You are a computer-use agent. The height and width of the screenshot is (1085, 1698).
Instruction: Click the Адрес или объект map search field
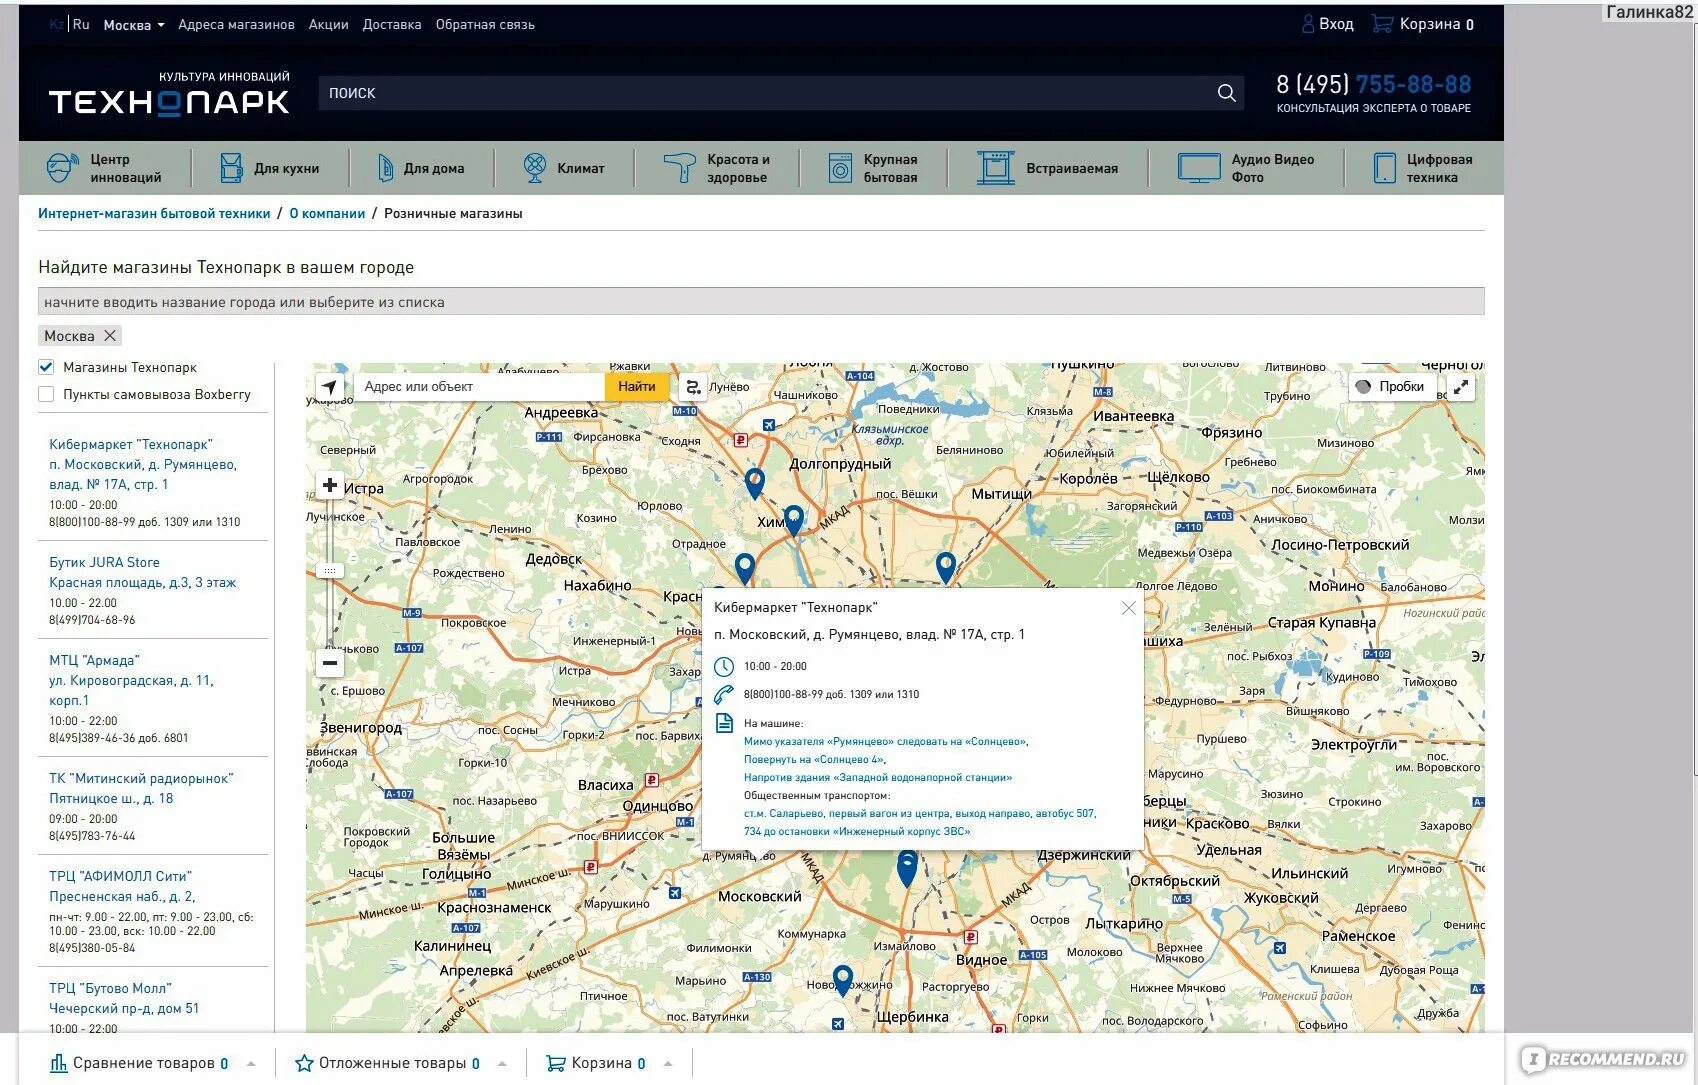tap(478, 387)
